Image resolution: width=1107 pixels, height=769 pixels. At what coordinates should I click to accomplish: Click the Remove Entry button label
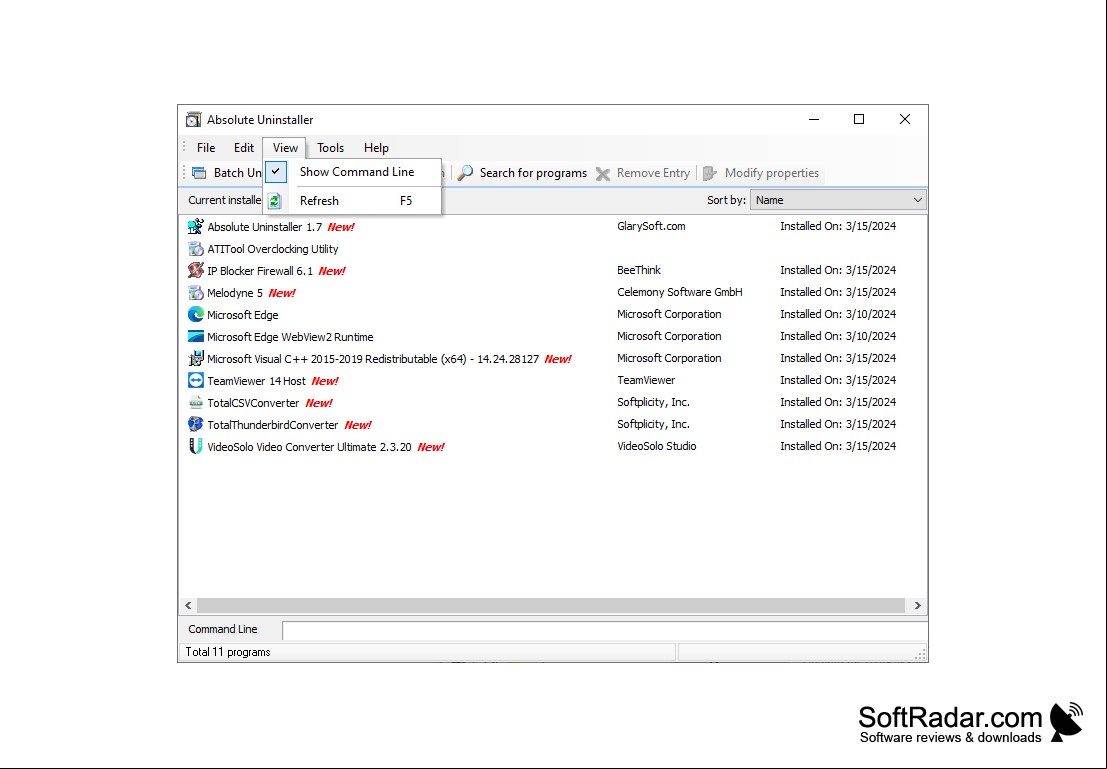(x=653, y=173)
